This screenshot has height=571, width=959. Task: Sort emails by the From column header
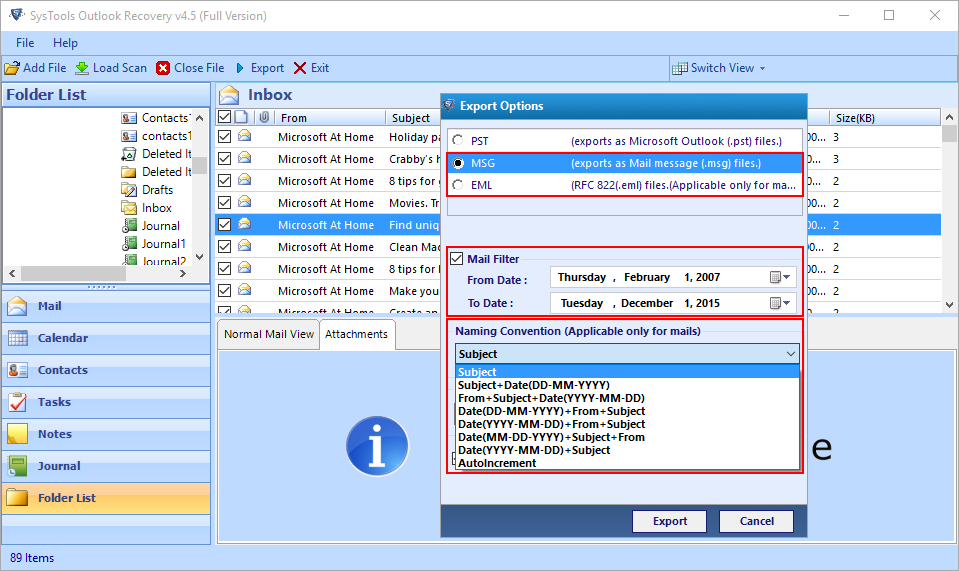330,117
